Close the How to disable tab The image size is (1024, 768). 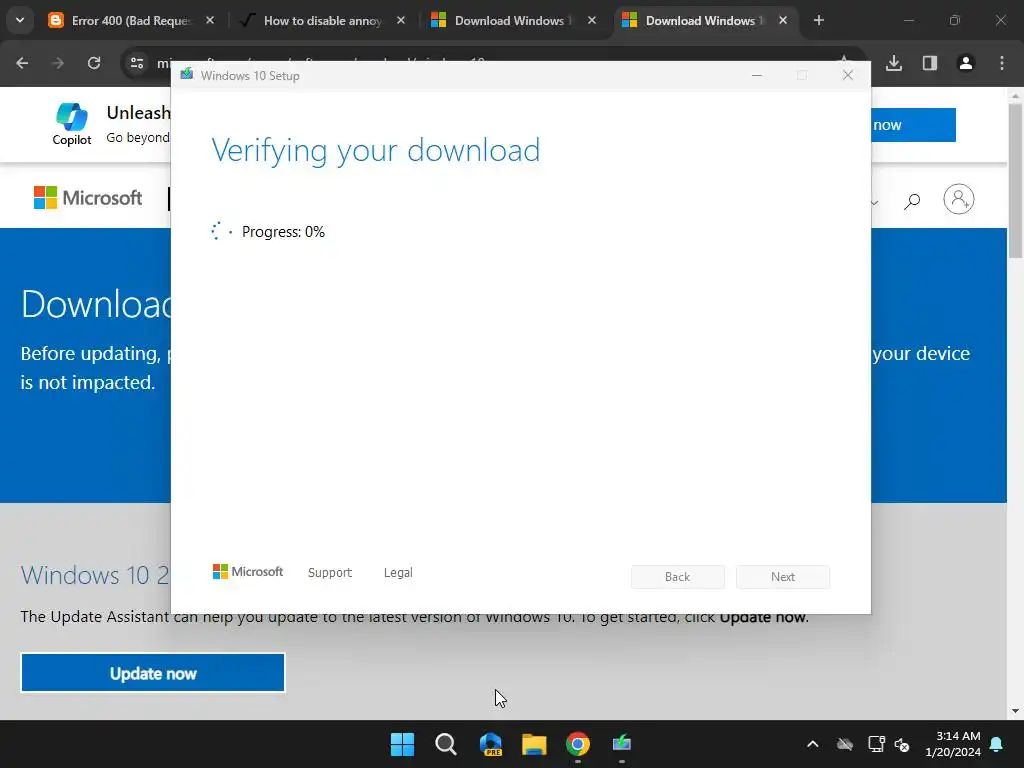401,20
